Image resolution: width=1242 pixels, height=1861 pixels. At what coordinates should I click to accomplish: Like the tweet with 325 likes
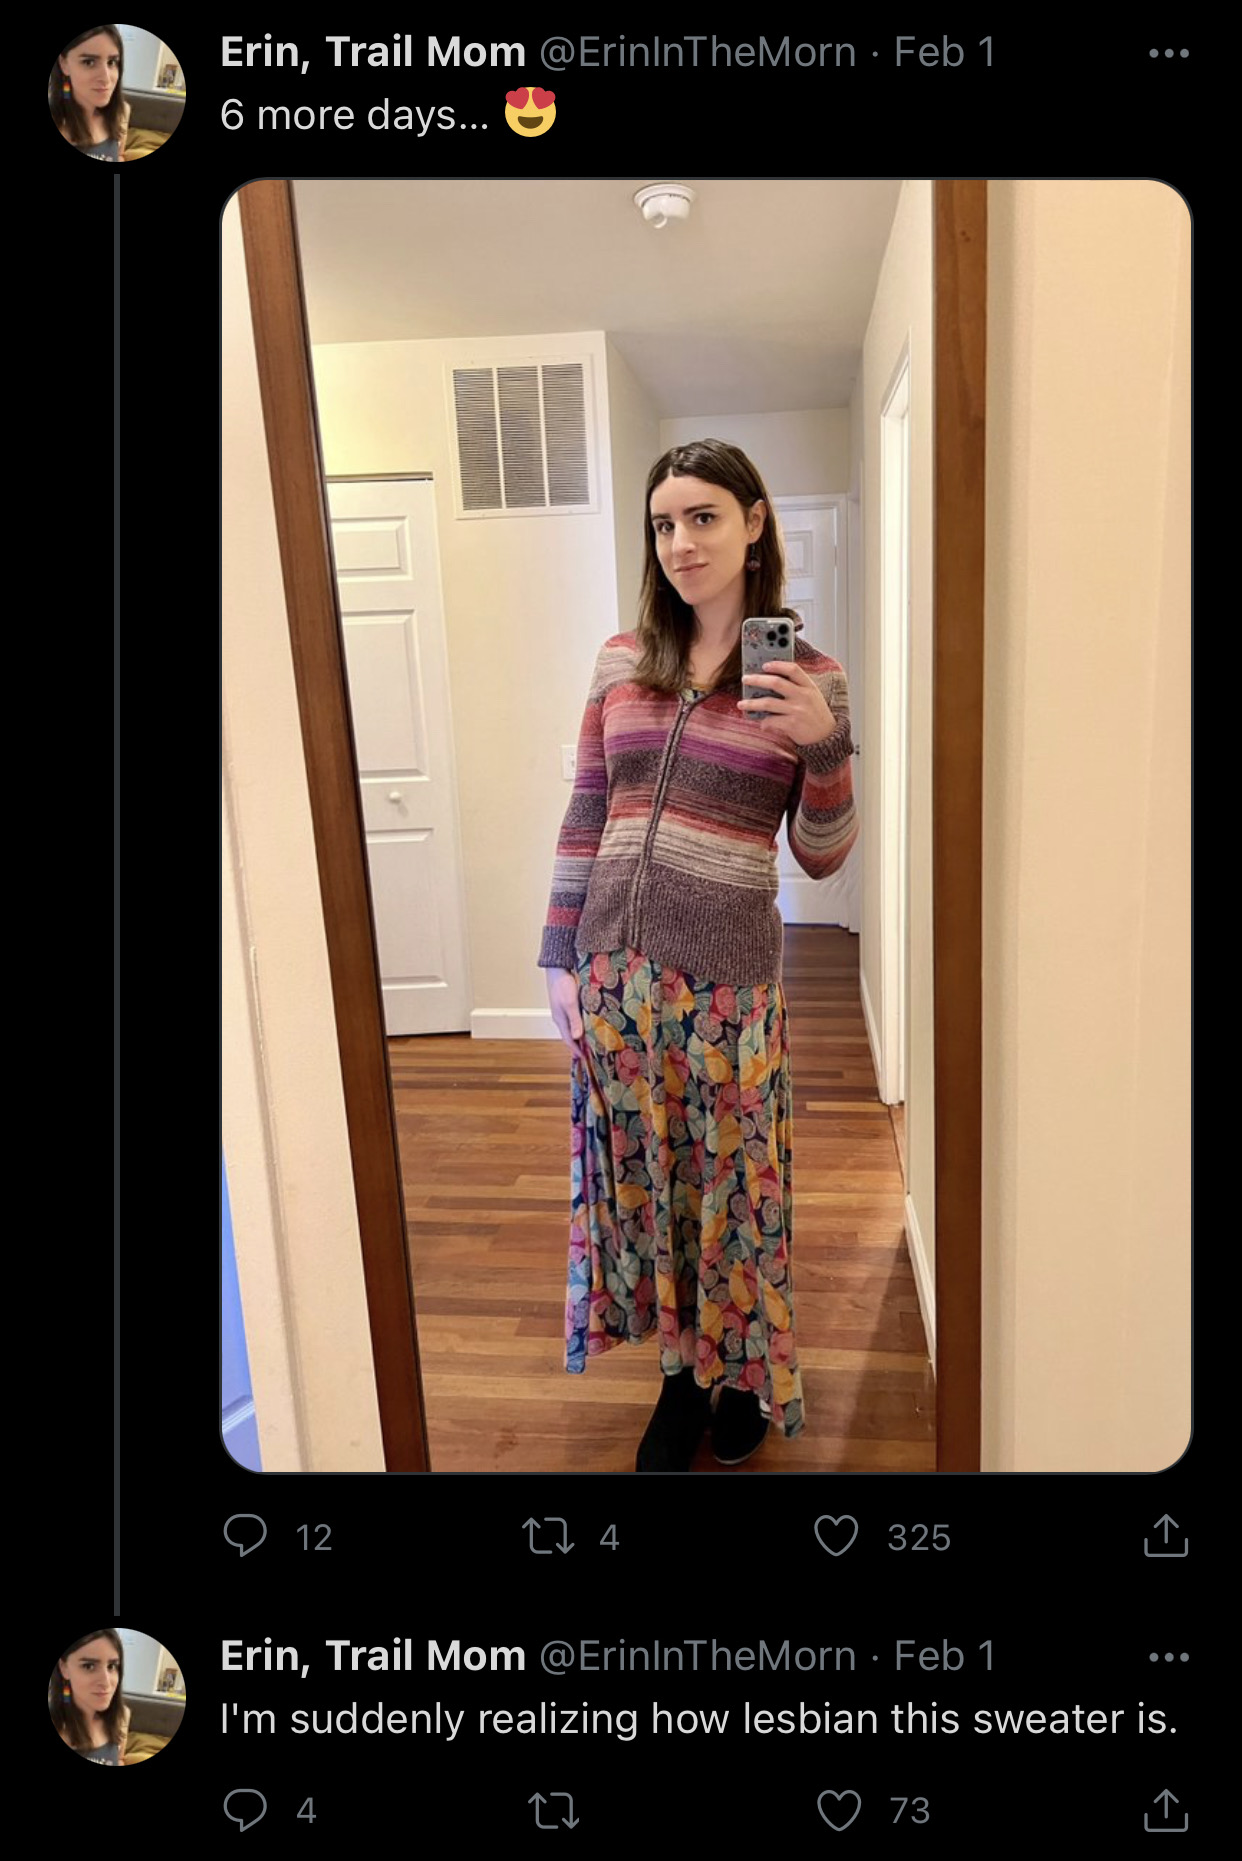(x=836, y=1536)
